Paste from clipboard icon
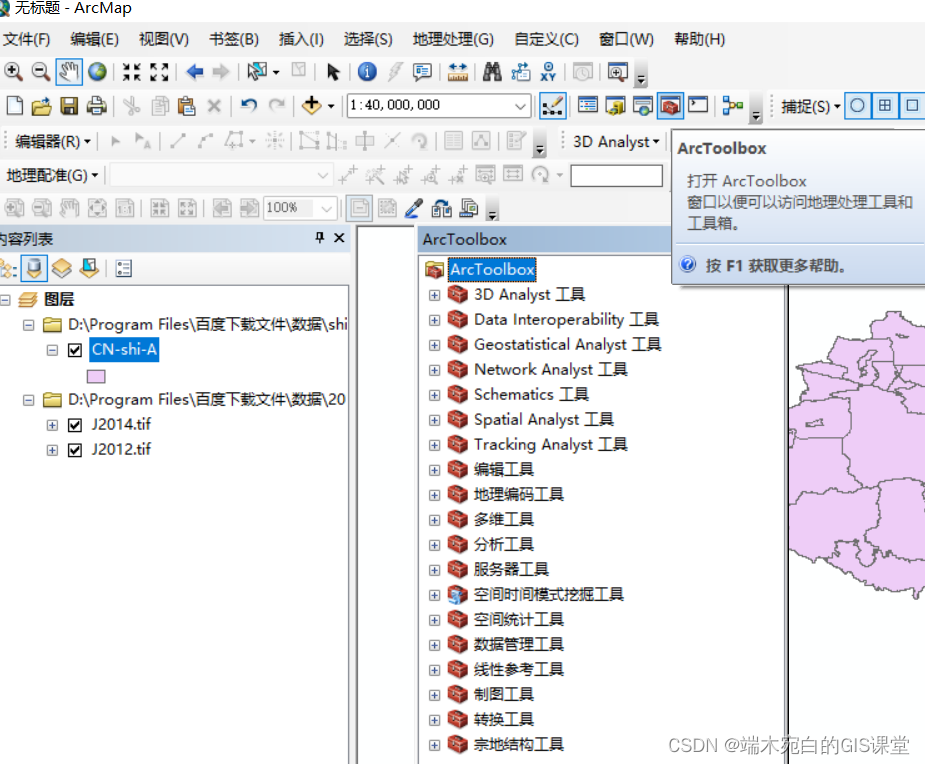Image resolution: width=925 pixels, height=764 pixels. point(187,106)
